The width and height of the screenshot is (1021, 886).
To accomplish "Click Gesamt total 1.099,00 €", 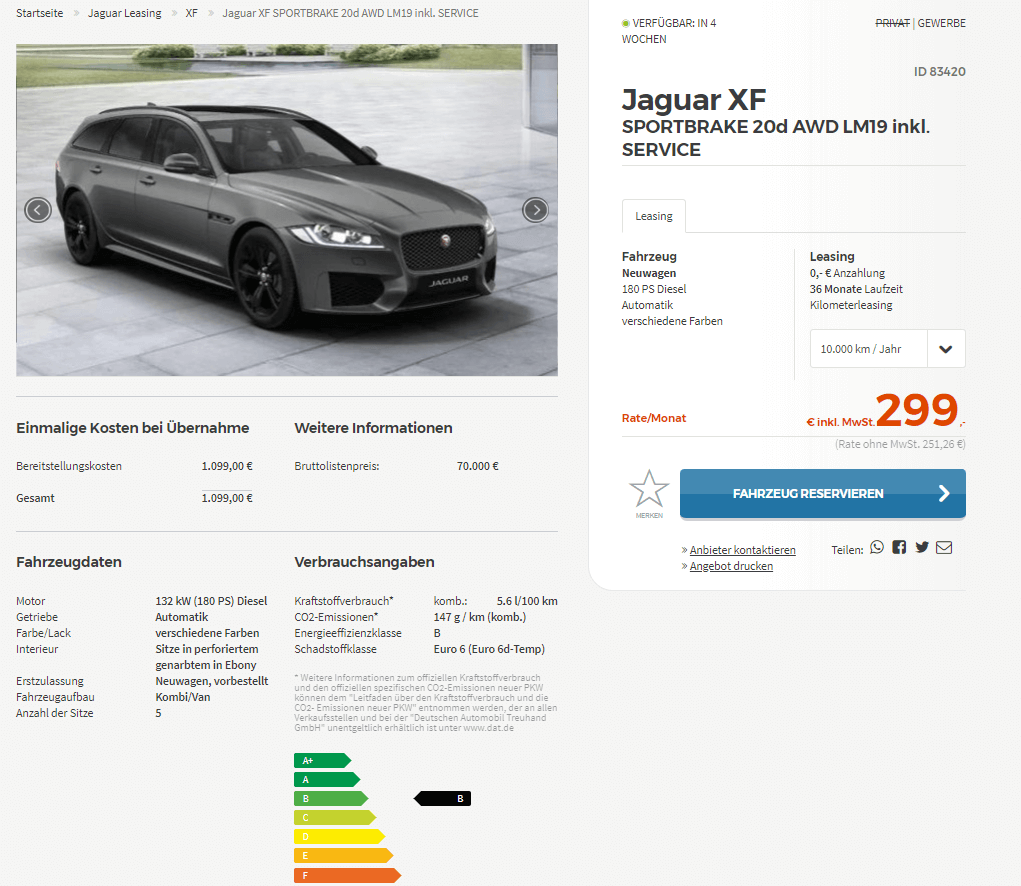I will 227,498.
